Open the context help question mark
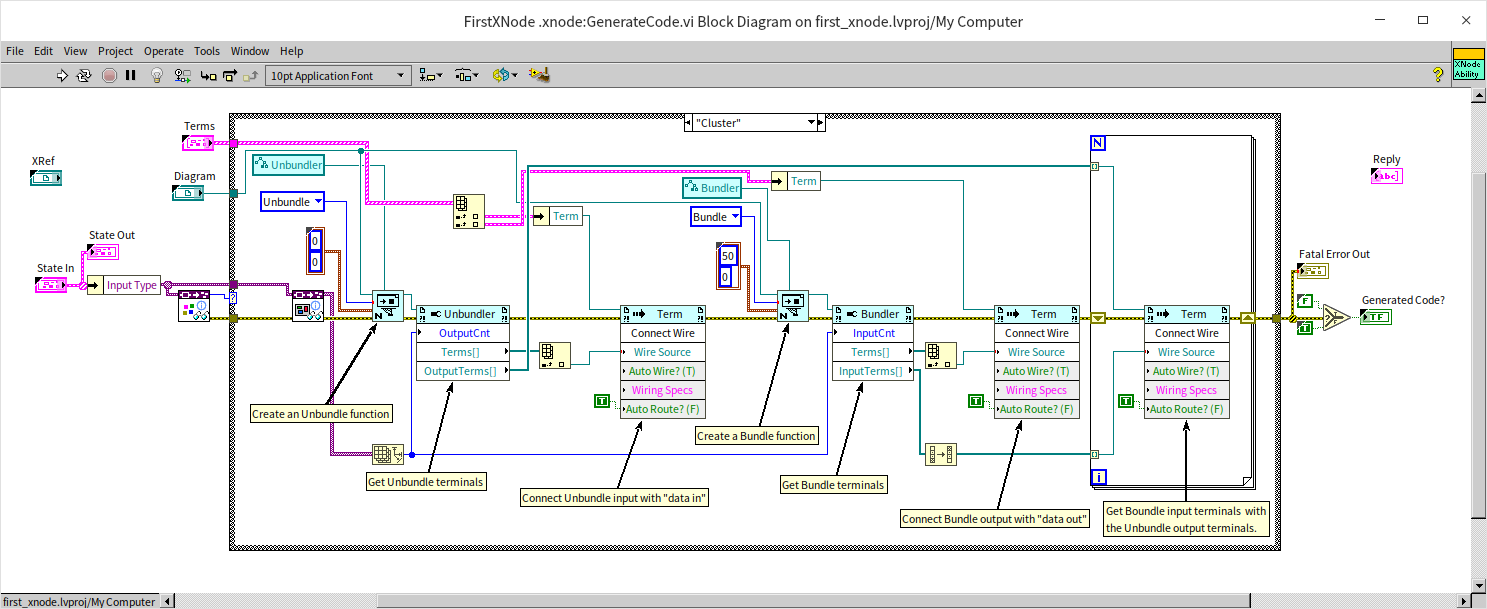 1438,75
